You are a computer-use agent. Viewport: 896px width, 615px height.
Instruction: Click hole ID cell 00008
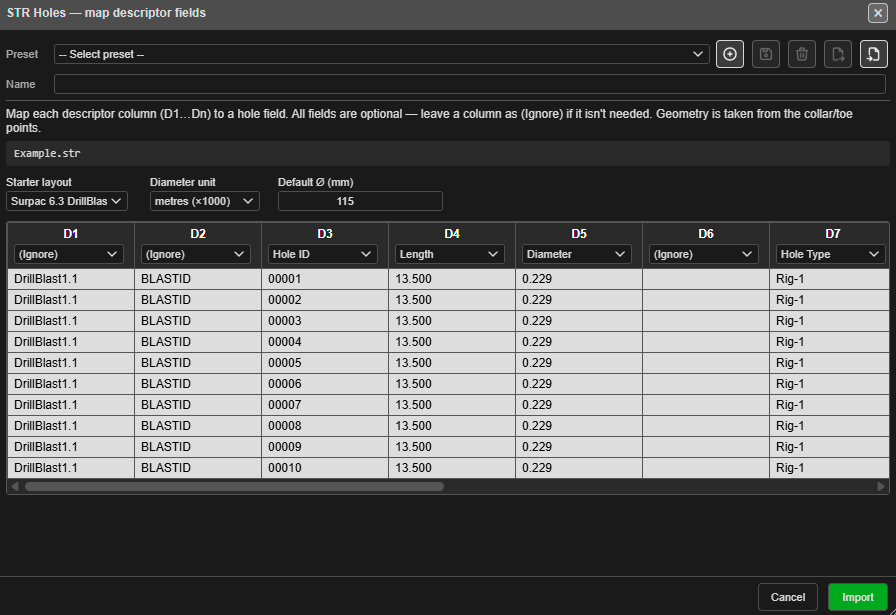pyautogui.click(x=325, y=426)
